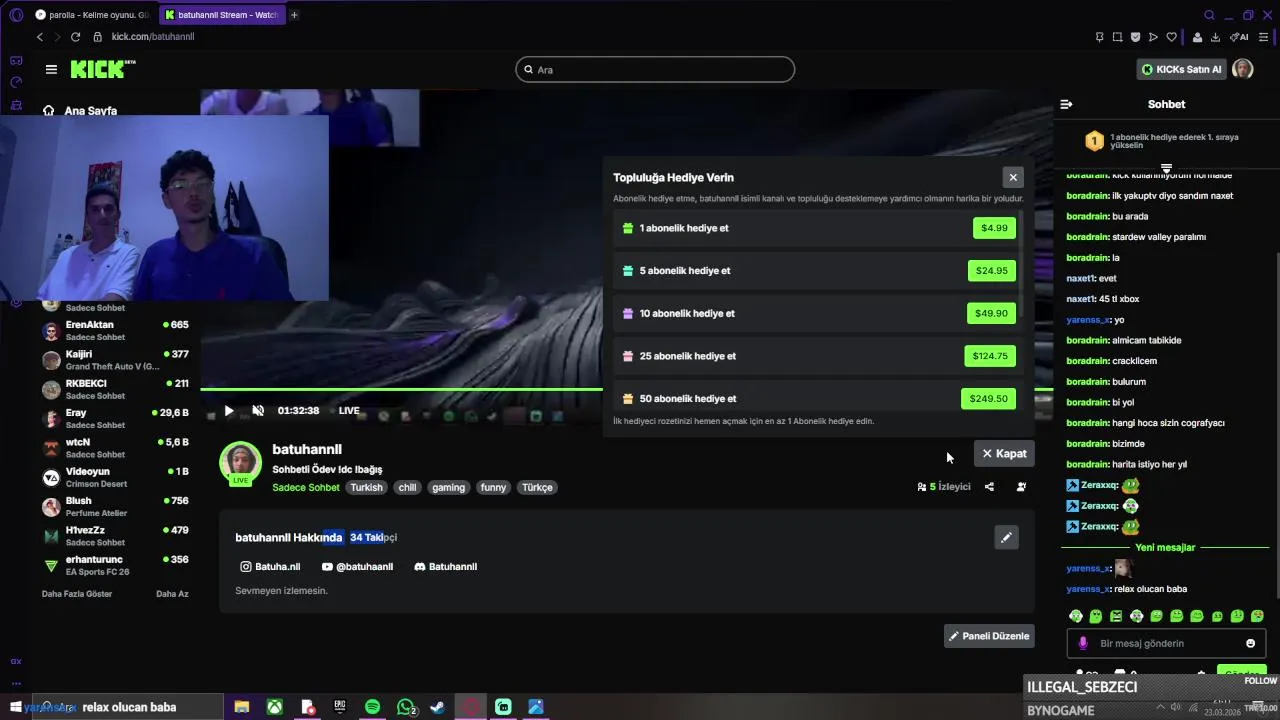Select the chill tag

point(407,487)
